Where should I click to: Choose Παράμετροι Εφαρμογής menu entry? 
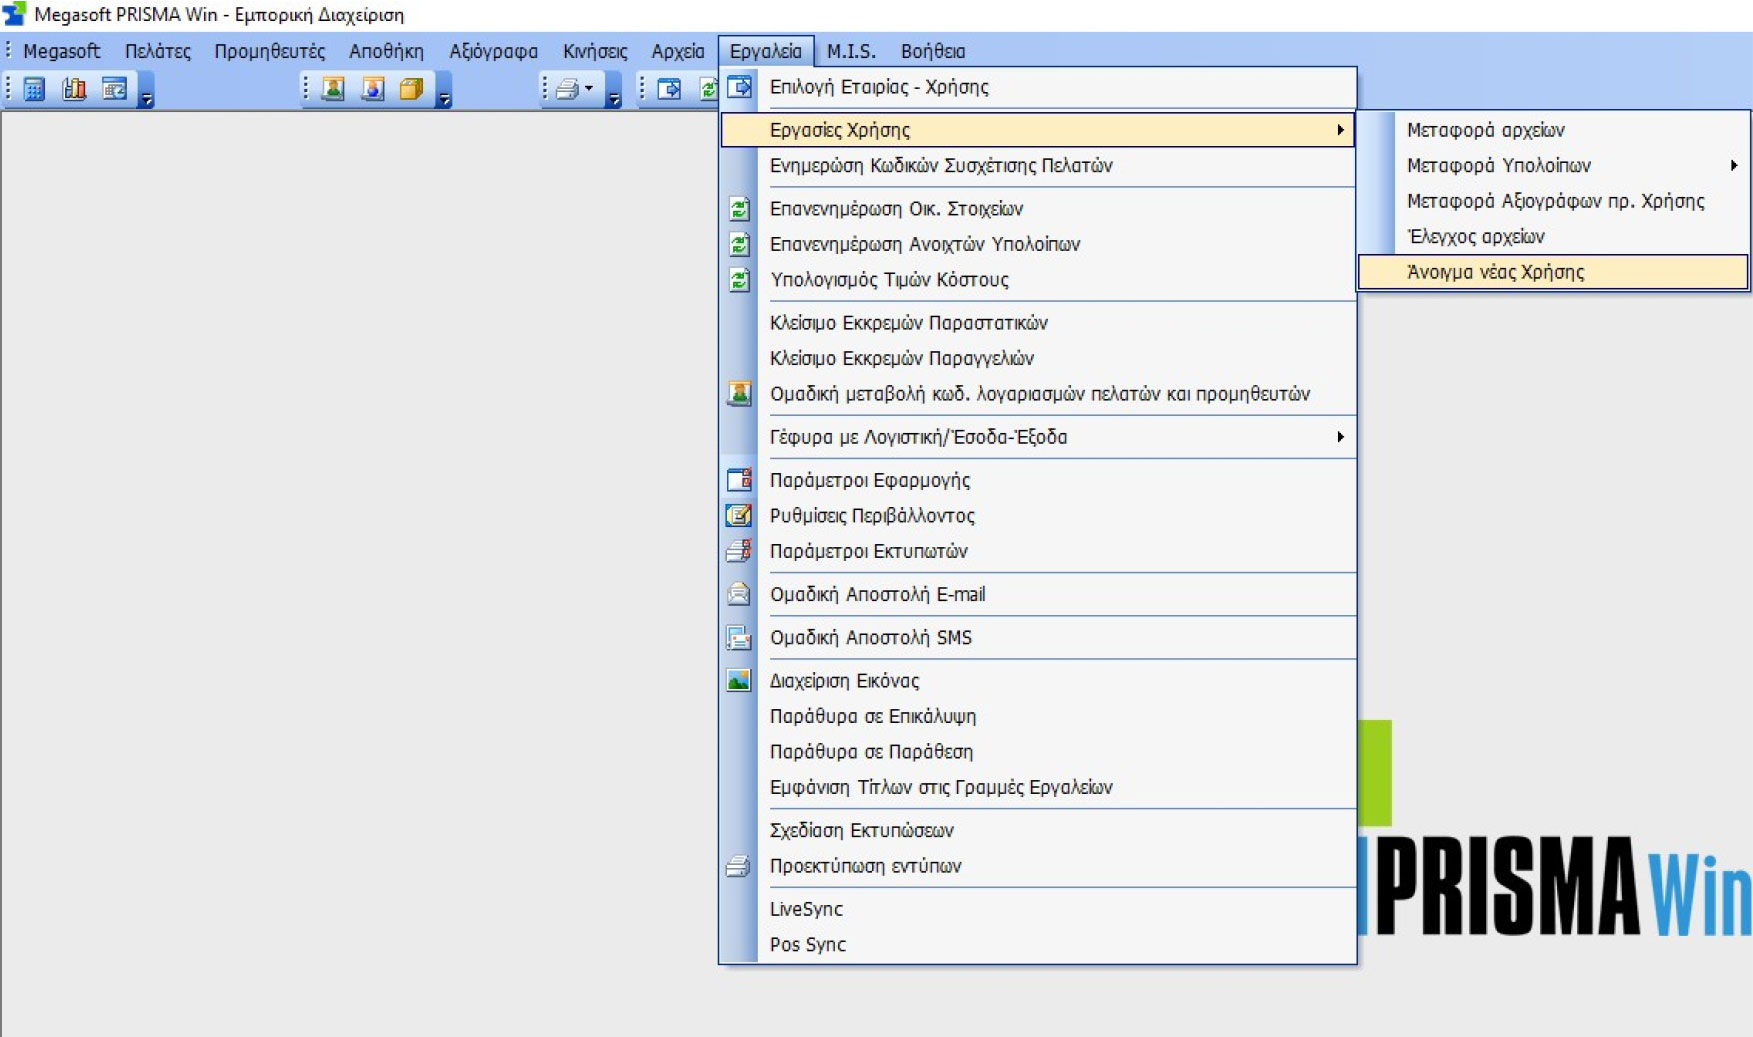(869, 480)
